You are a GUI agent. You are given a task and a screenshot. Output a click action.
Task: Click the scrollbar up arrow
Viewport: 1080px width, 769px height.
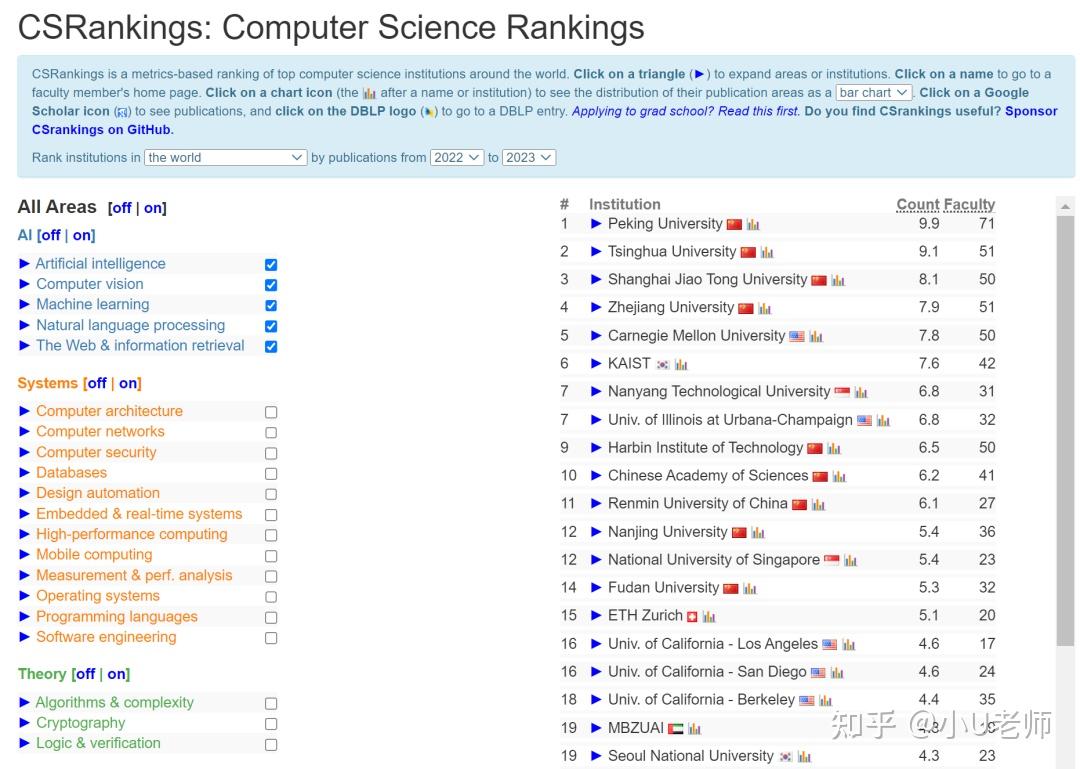(1066, 206)
